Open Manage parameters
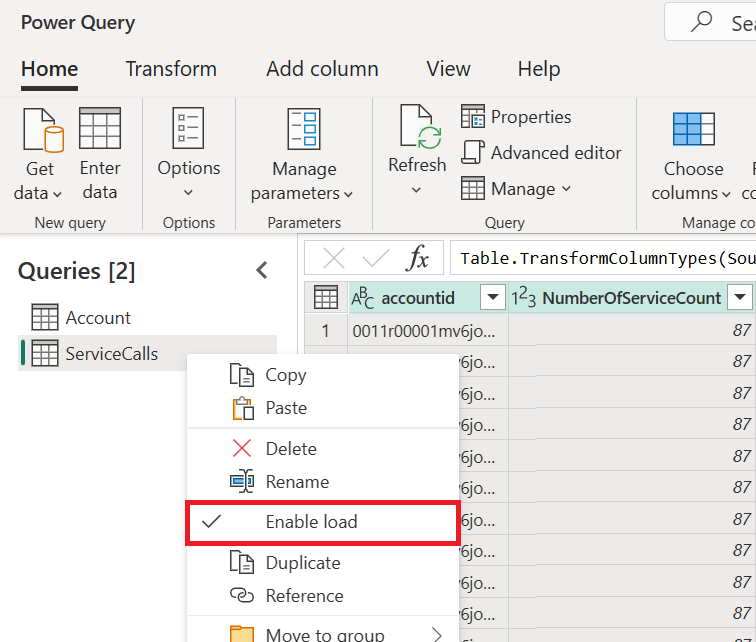 point(303,132)
